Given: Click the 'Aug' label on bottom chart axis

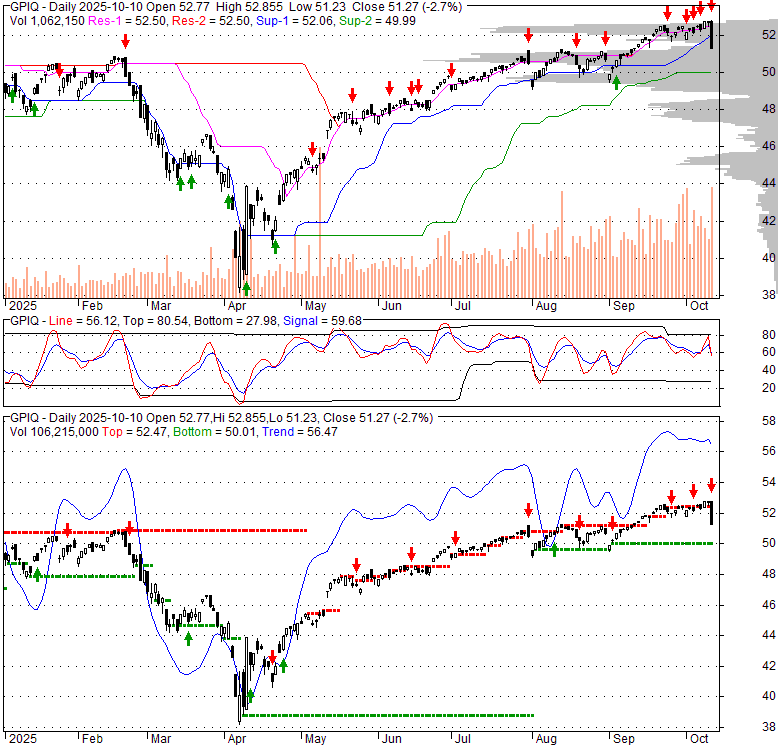Looking at the screenshot, I should point(546,739).
